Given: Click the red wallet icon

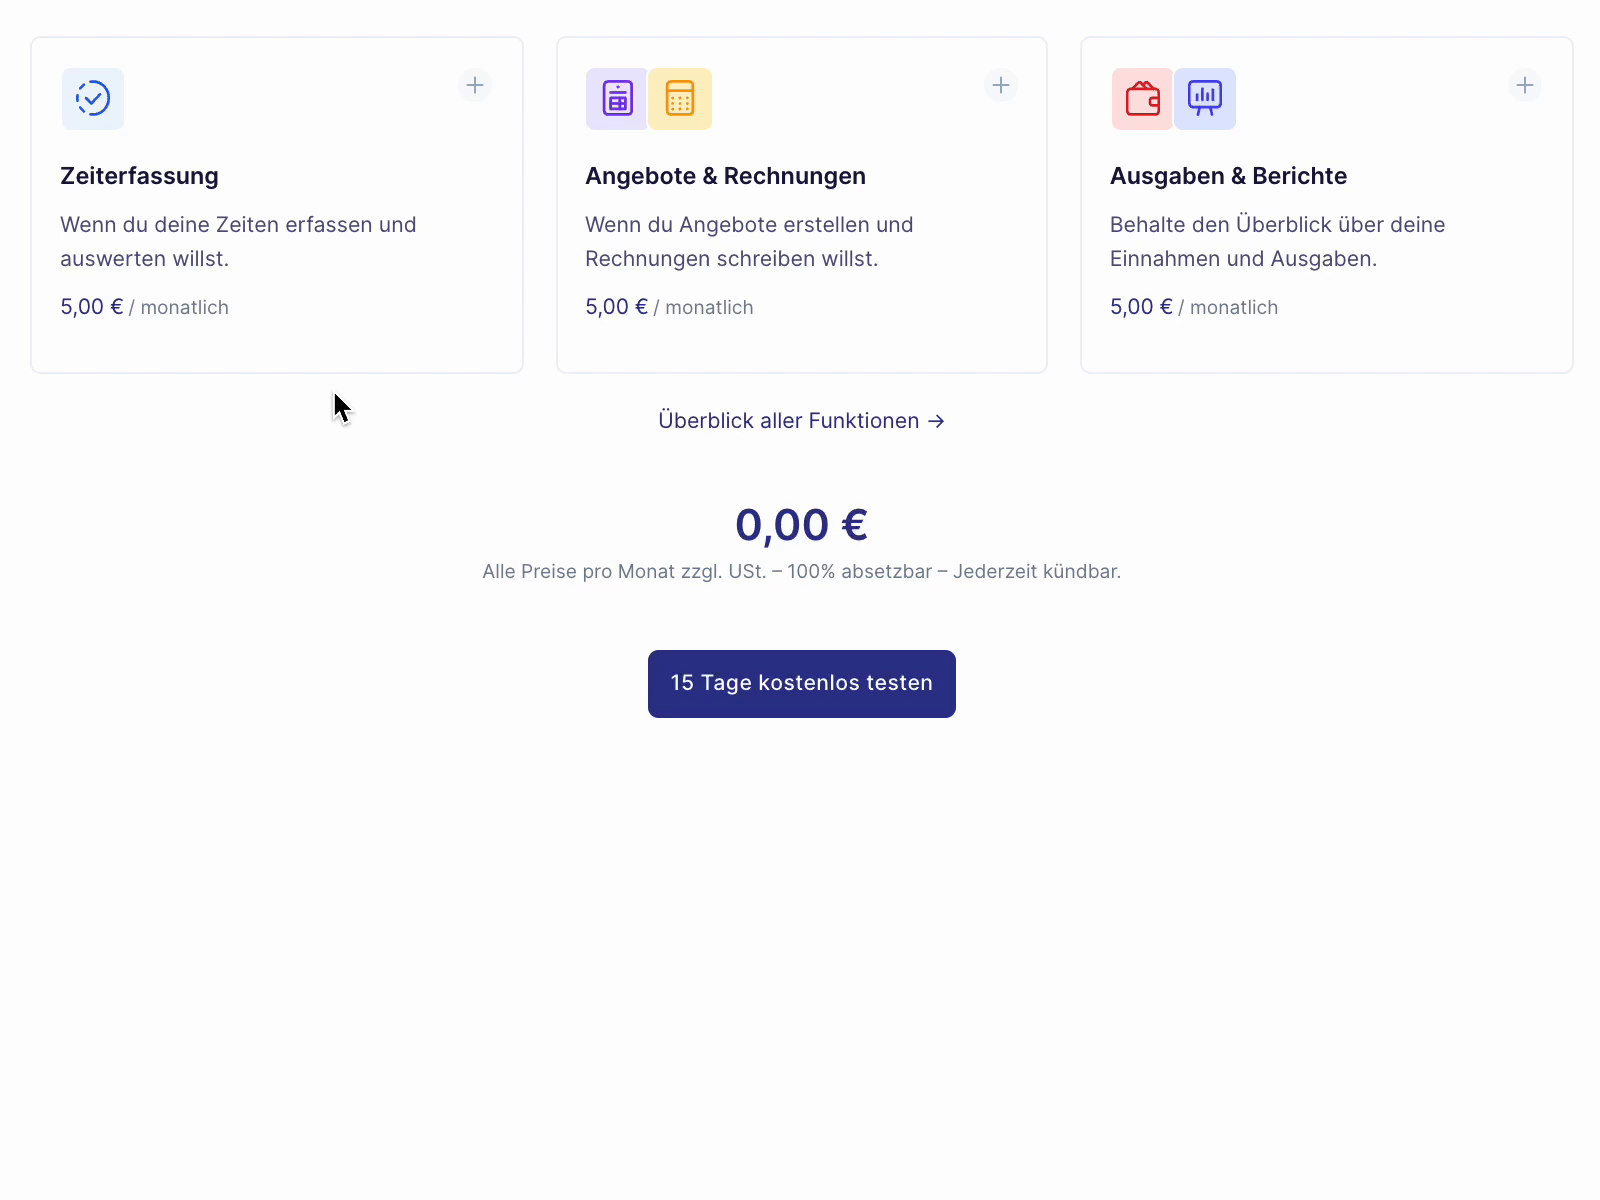Looking at the screenshot, I should tap(1142, 99).
